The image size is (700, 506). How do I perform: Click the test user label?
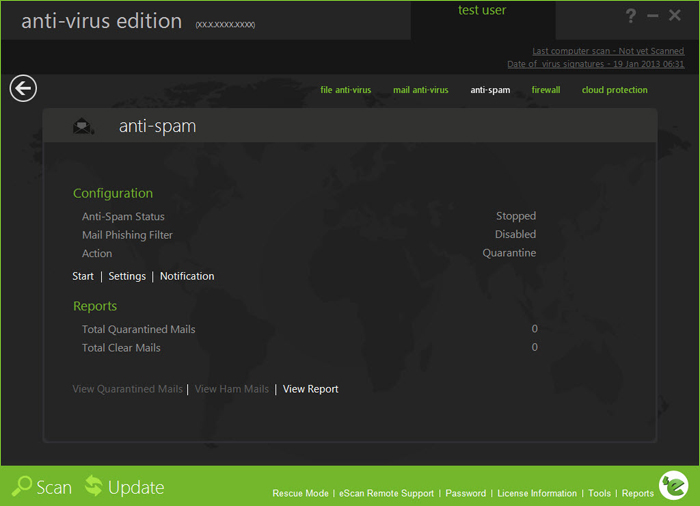[482, 10]
